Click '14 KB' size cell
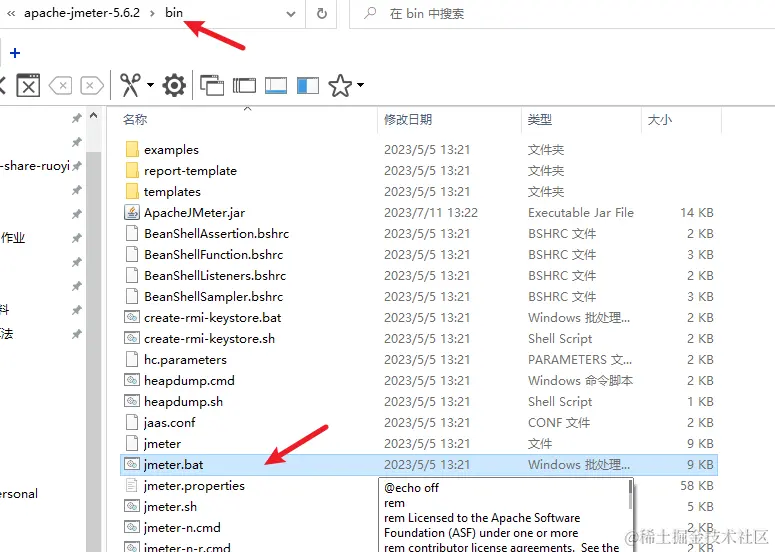The image size is (775, 552). click(x=697, y=213)
